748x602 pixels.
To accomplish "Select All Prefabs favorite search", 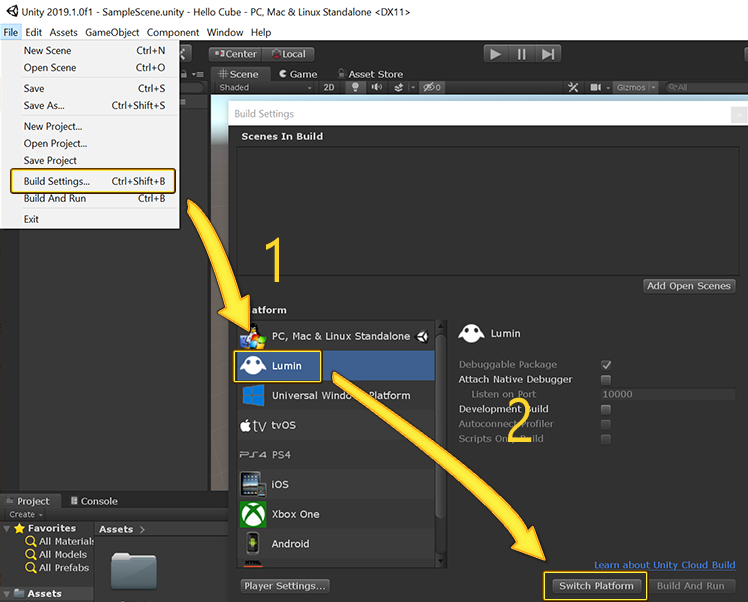I will point(58,568).
